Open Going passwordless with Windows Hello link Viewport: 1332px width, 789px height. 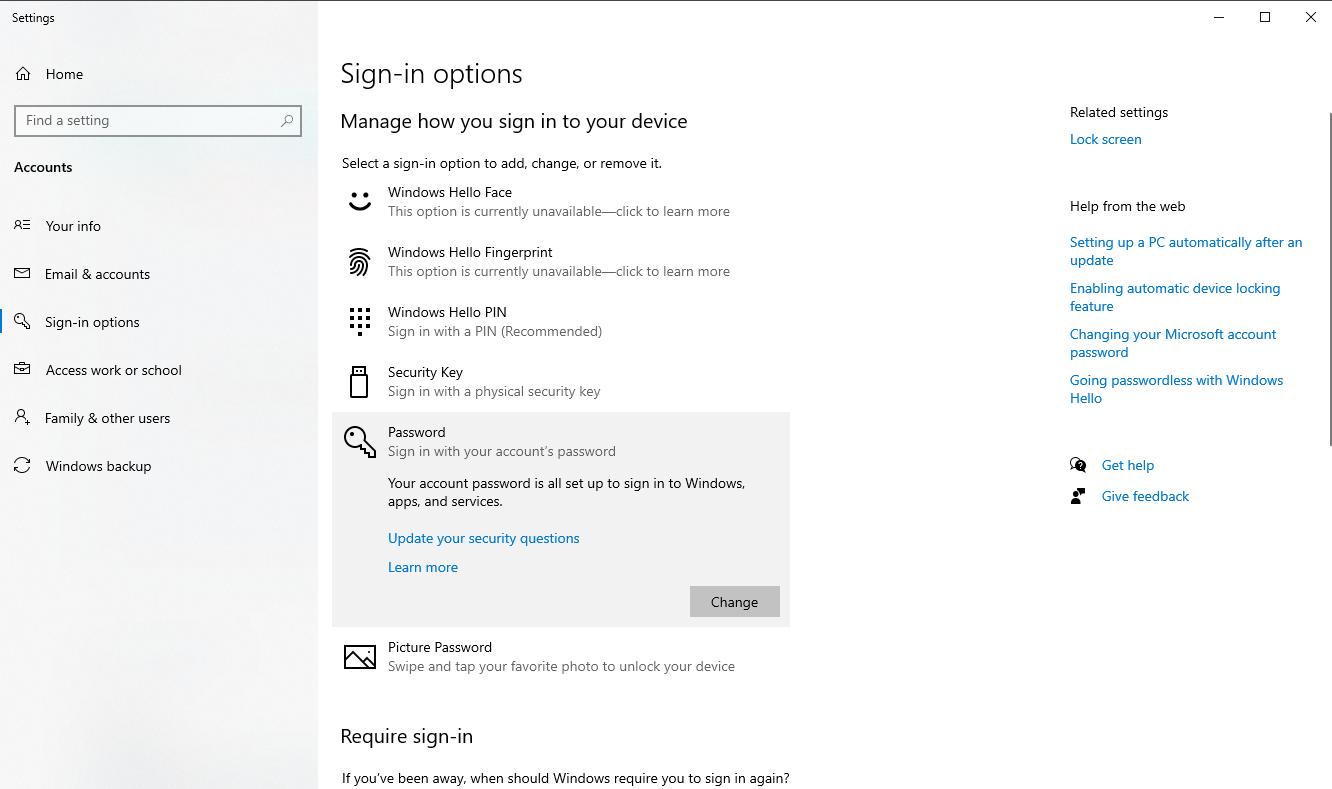(1176, 389)
